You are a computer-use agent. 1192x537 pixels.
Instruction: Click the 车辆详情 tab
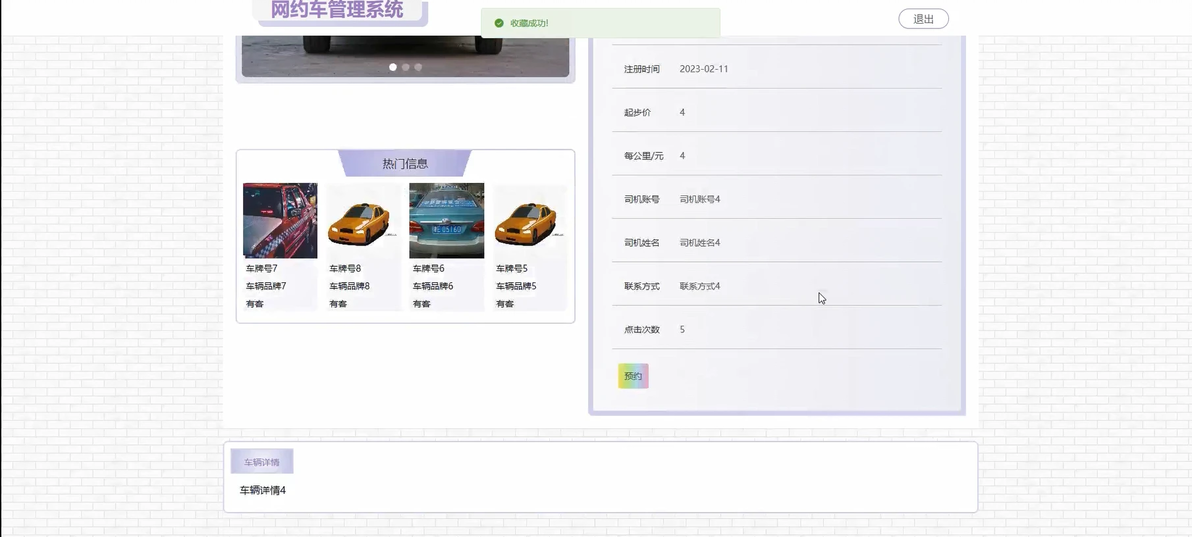coord(262,462)
